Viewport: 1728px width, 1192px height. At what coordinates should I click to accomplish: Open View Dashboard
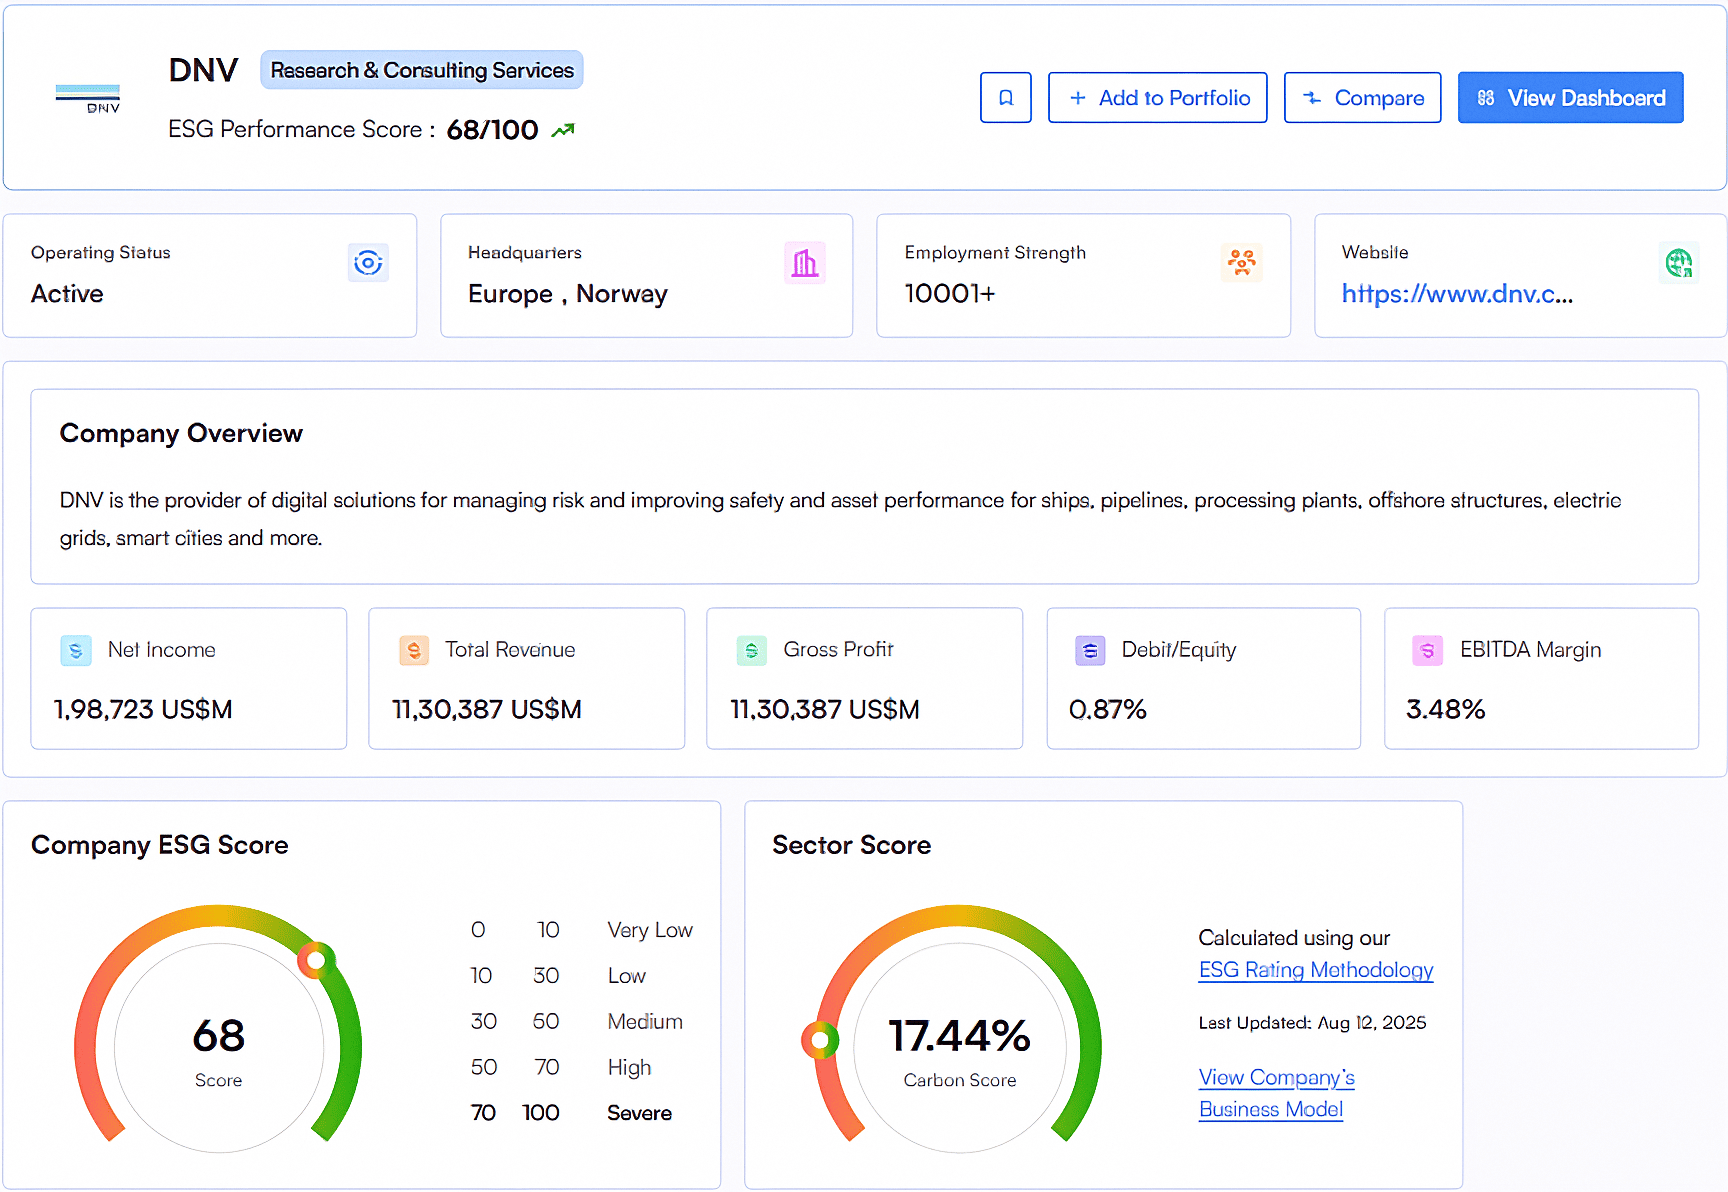(1570, 98)
